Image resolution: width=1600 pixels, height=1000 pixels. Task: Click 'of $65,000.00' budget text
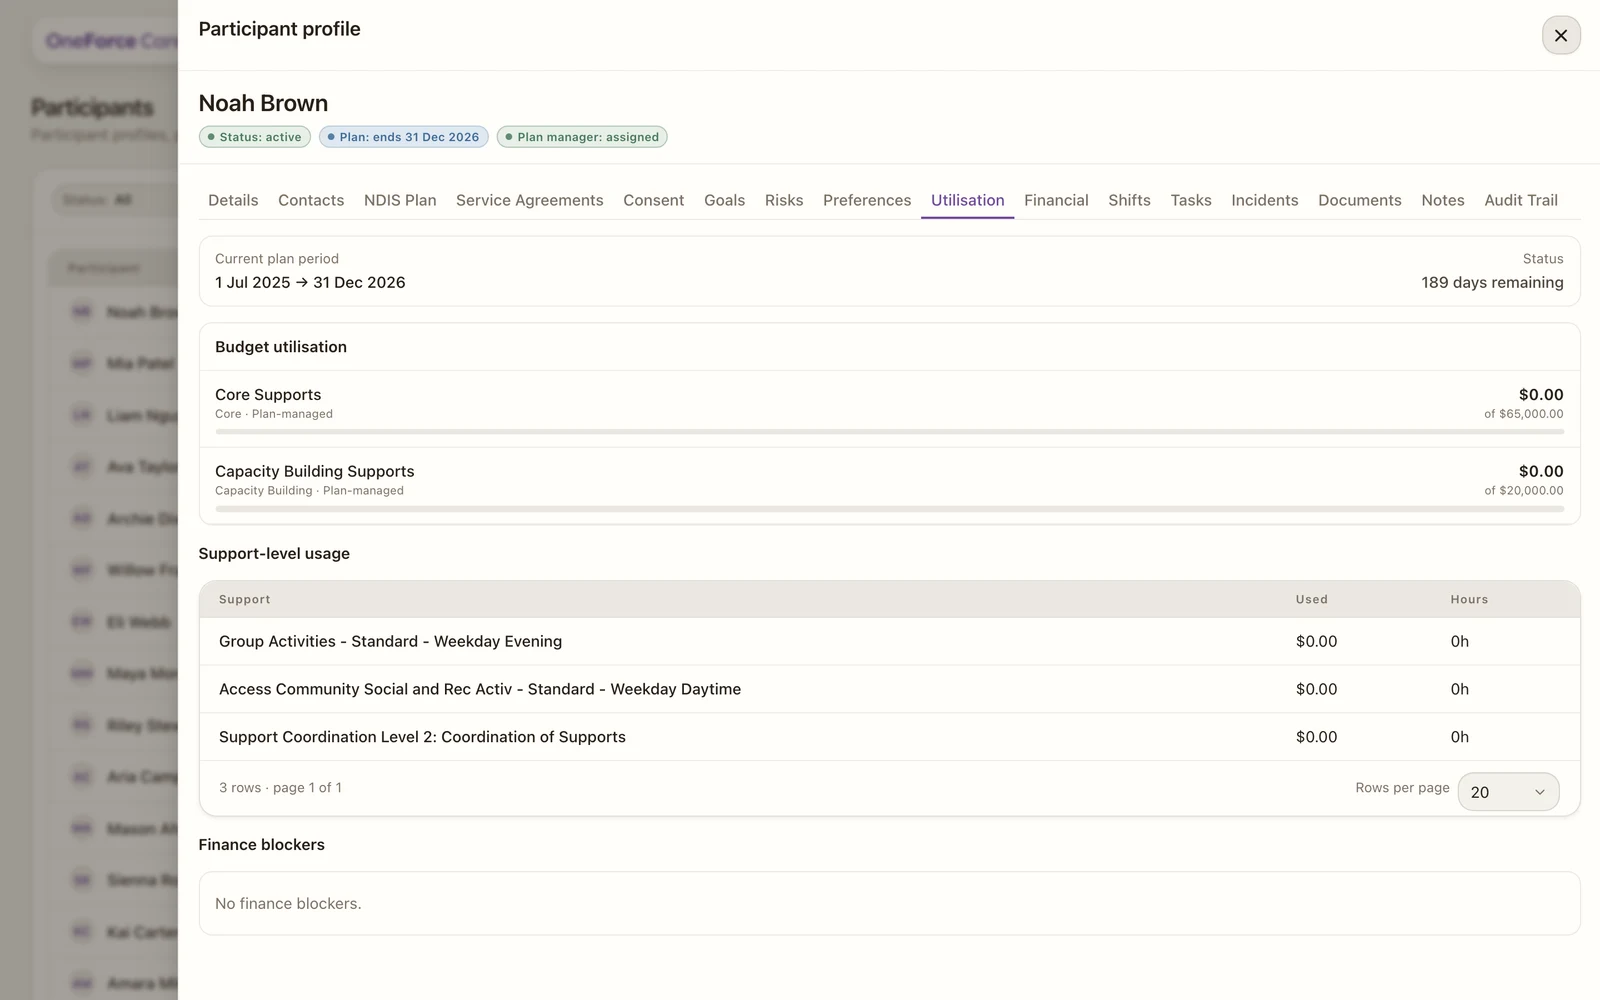tap(1524, 414)
